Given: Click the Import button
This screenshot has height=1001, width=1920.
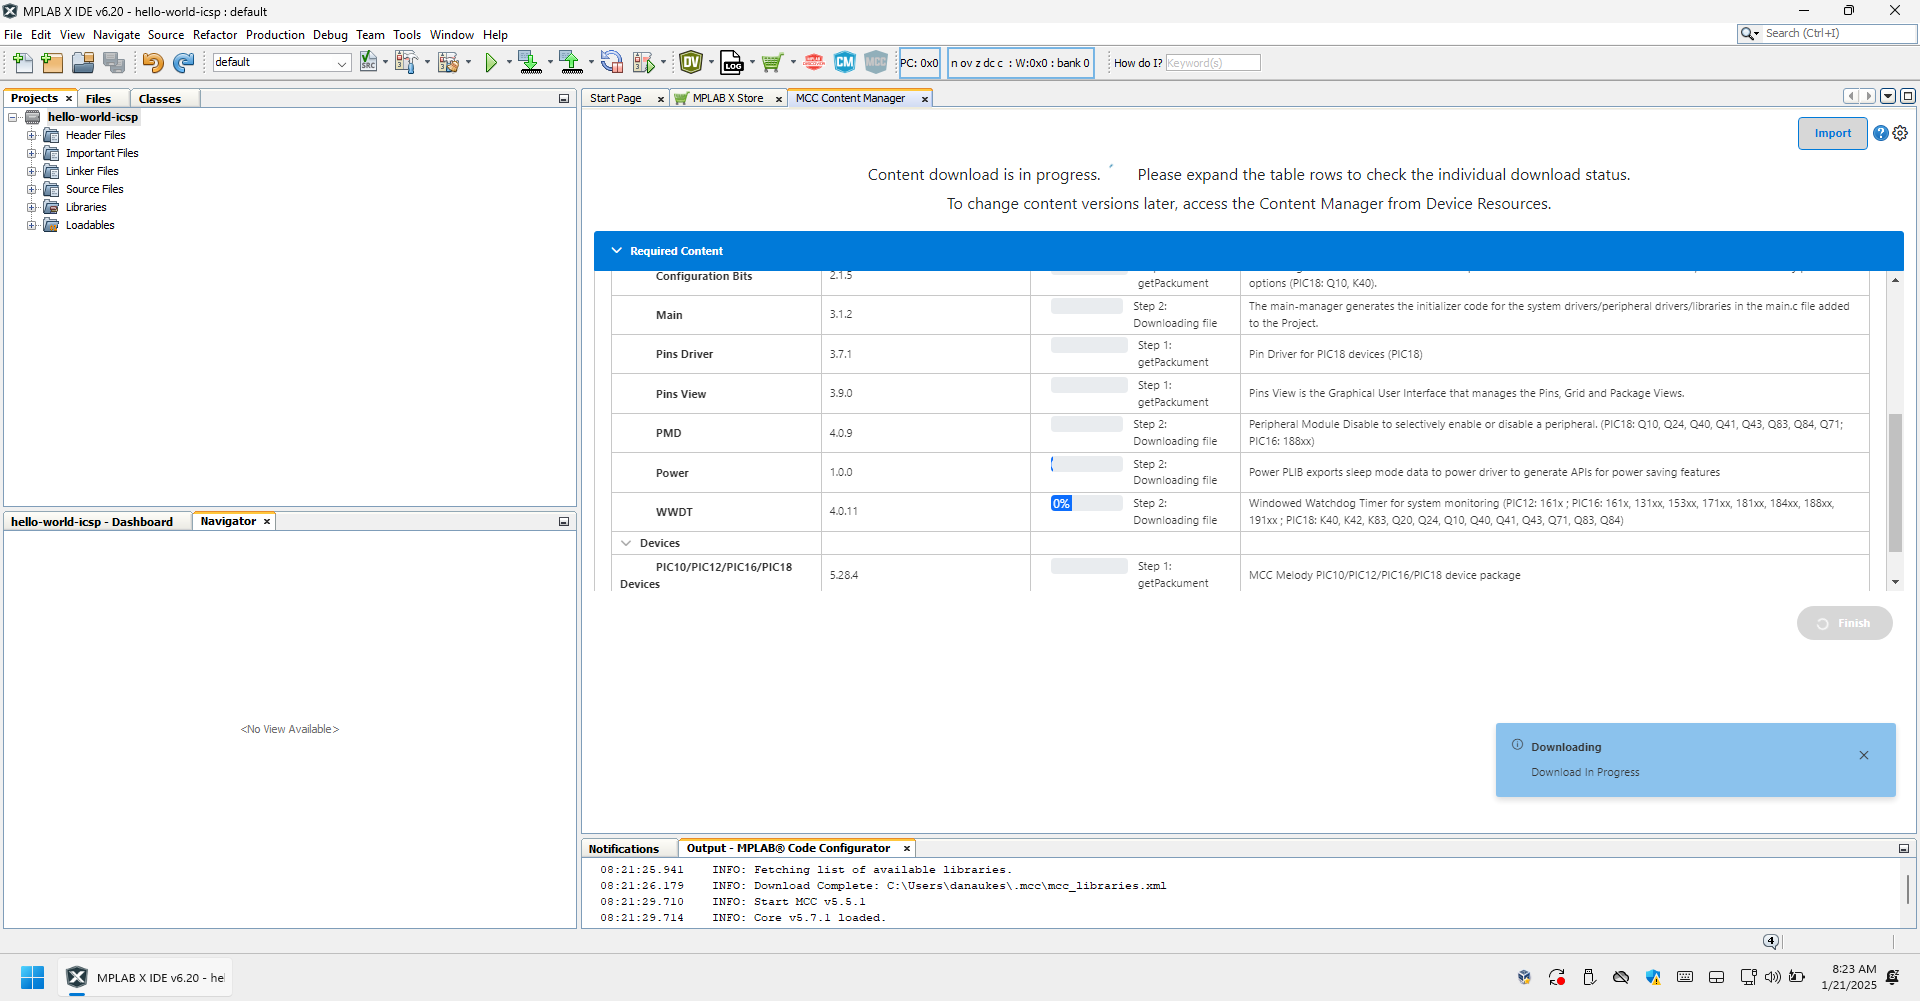Looking at the screenshot, I should click(x=1832, y=133).
